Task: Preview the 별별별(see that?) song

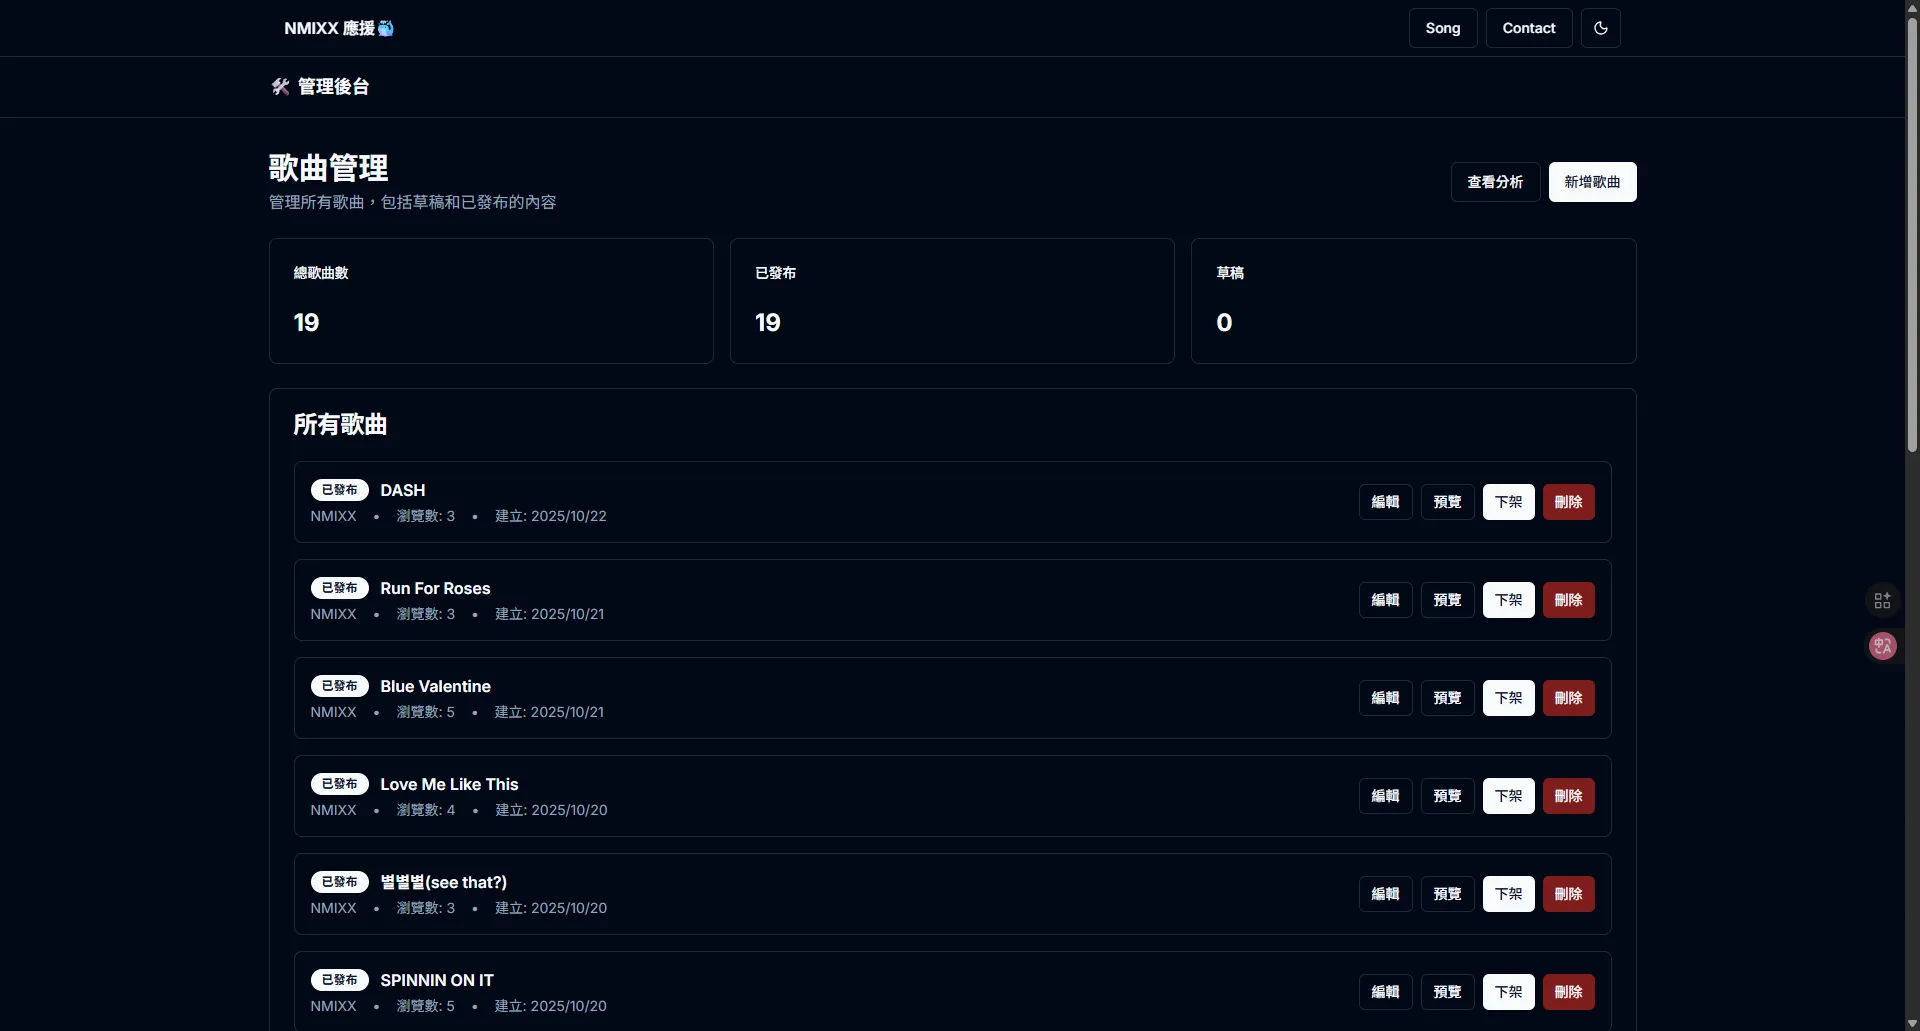Action: [x=1447, y=894]
